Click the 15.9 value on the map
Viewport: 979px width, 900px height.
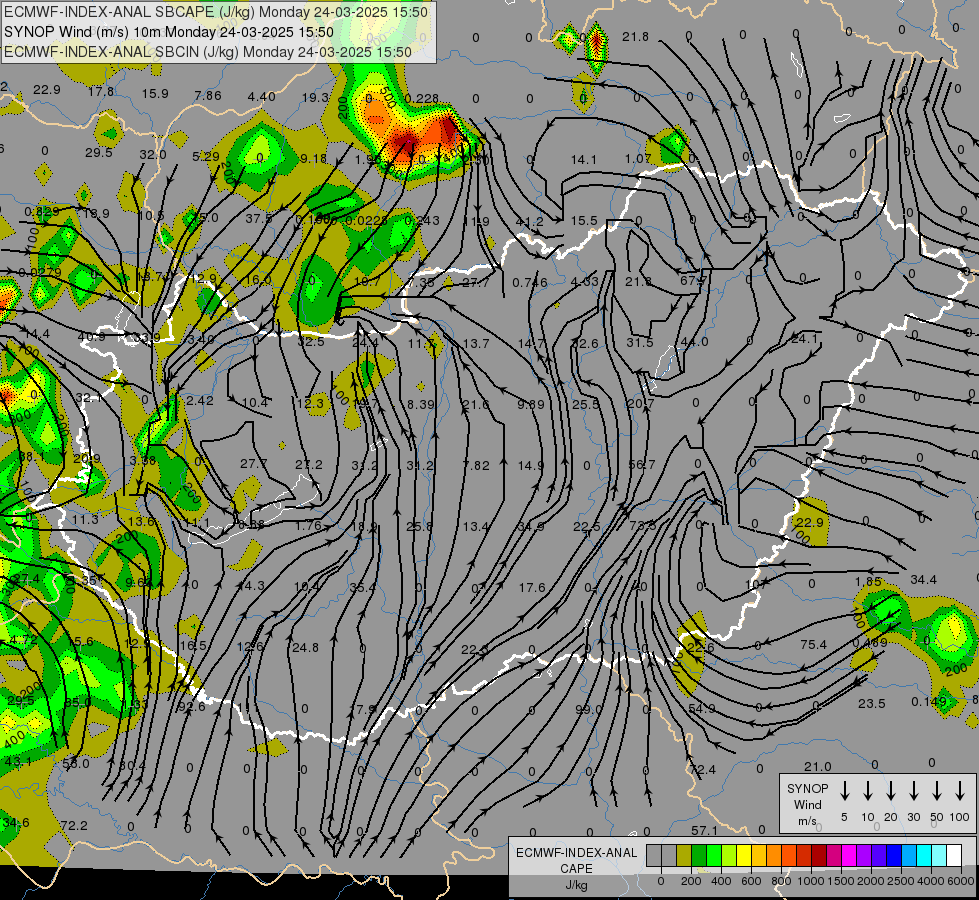coord(155,94)
